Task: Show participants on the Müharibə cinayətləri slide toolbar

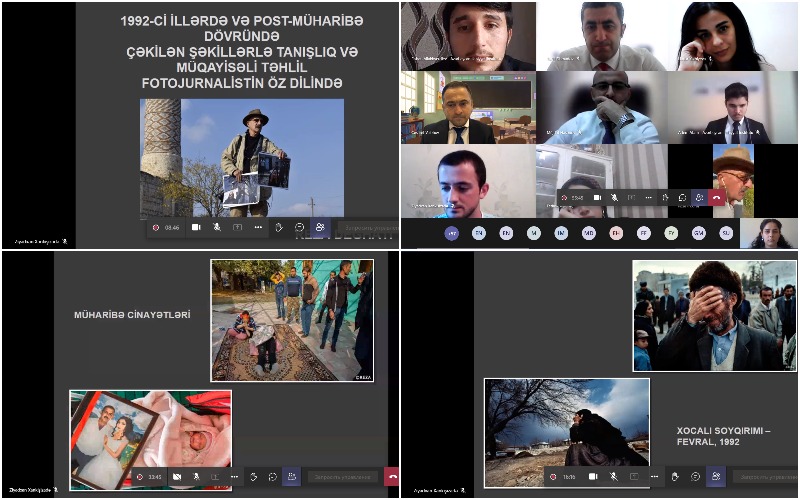Action: pos(291,477)
